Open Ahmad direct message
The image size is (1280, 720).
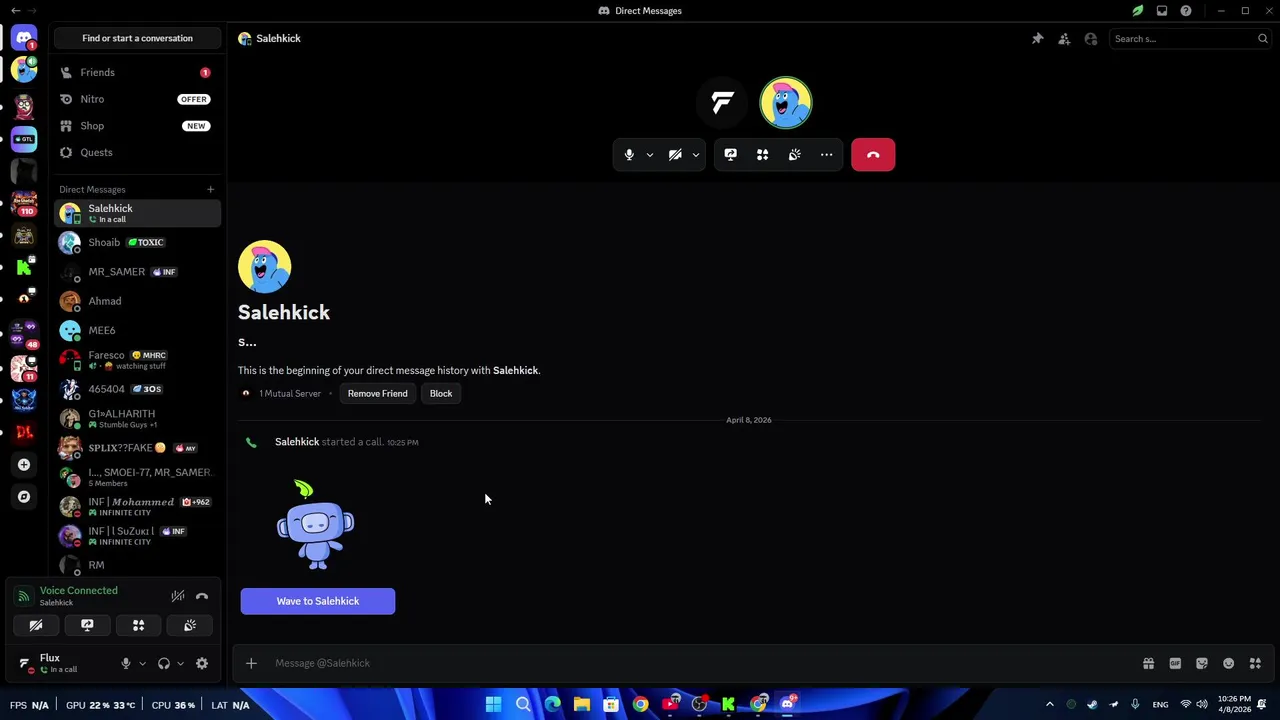point(138,301)
